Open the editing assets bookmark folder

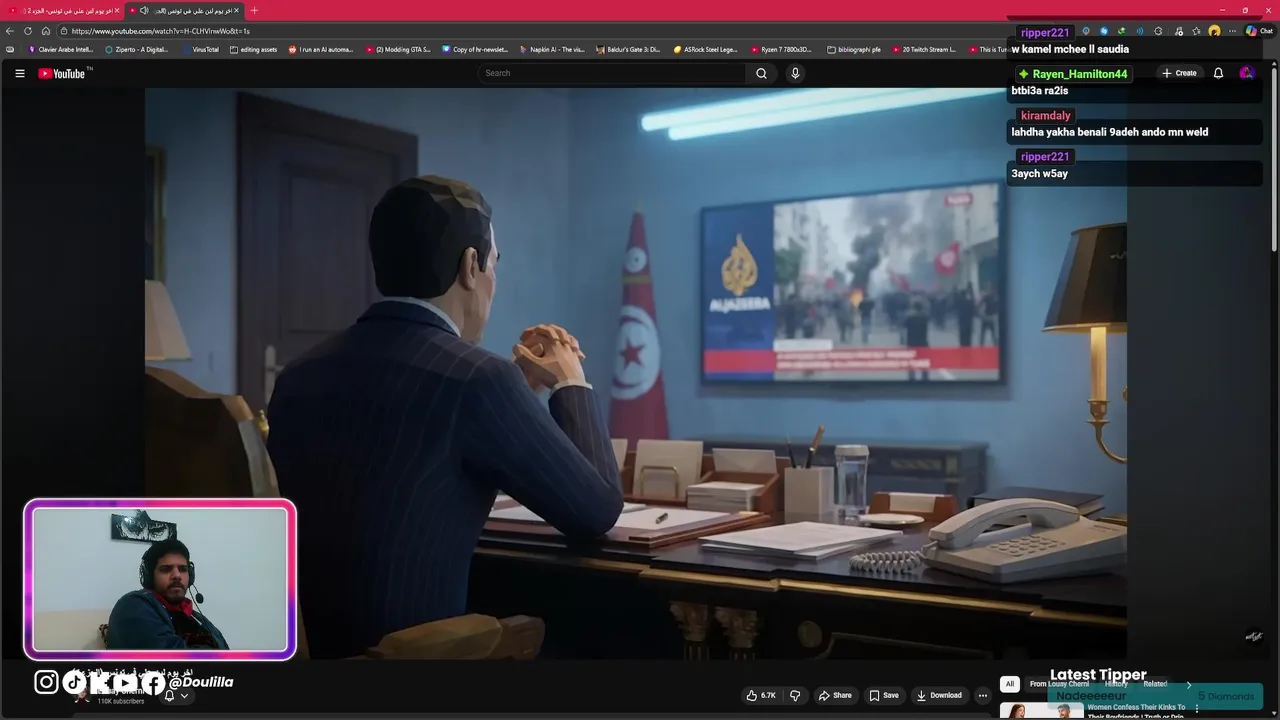point(254,49)
